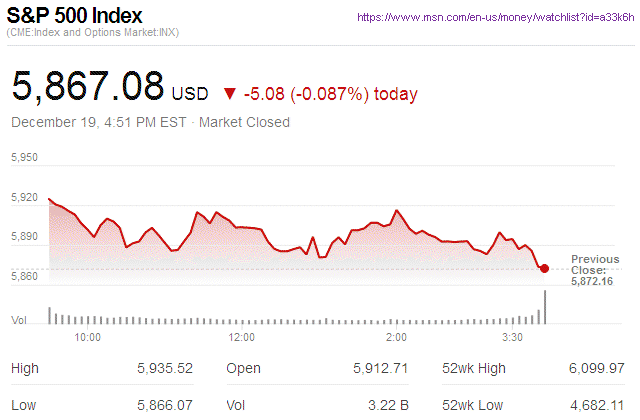Click the Previous Close 5,872.16 label
This screenshot has height=420, width=640.
click(x=595, y=271)
